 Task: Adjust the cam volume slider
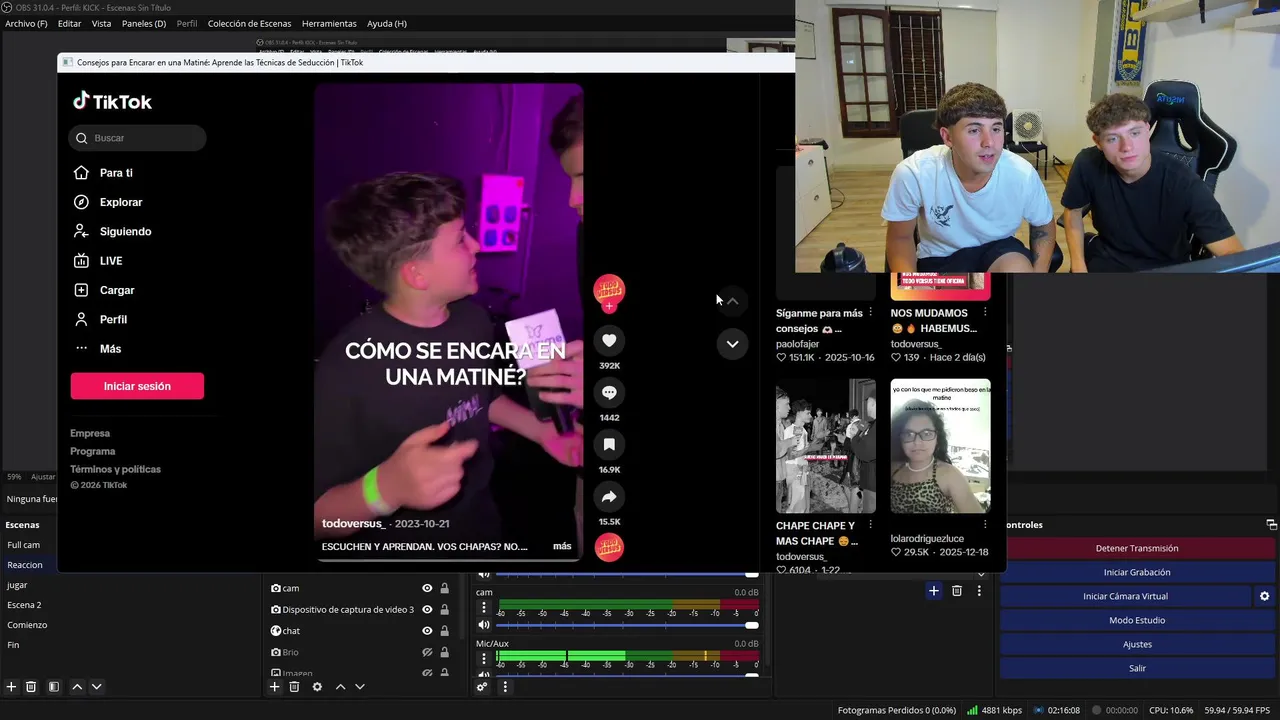click(626, 625)
